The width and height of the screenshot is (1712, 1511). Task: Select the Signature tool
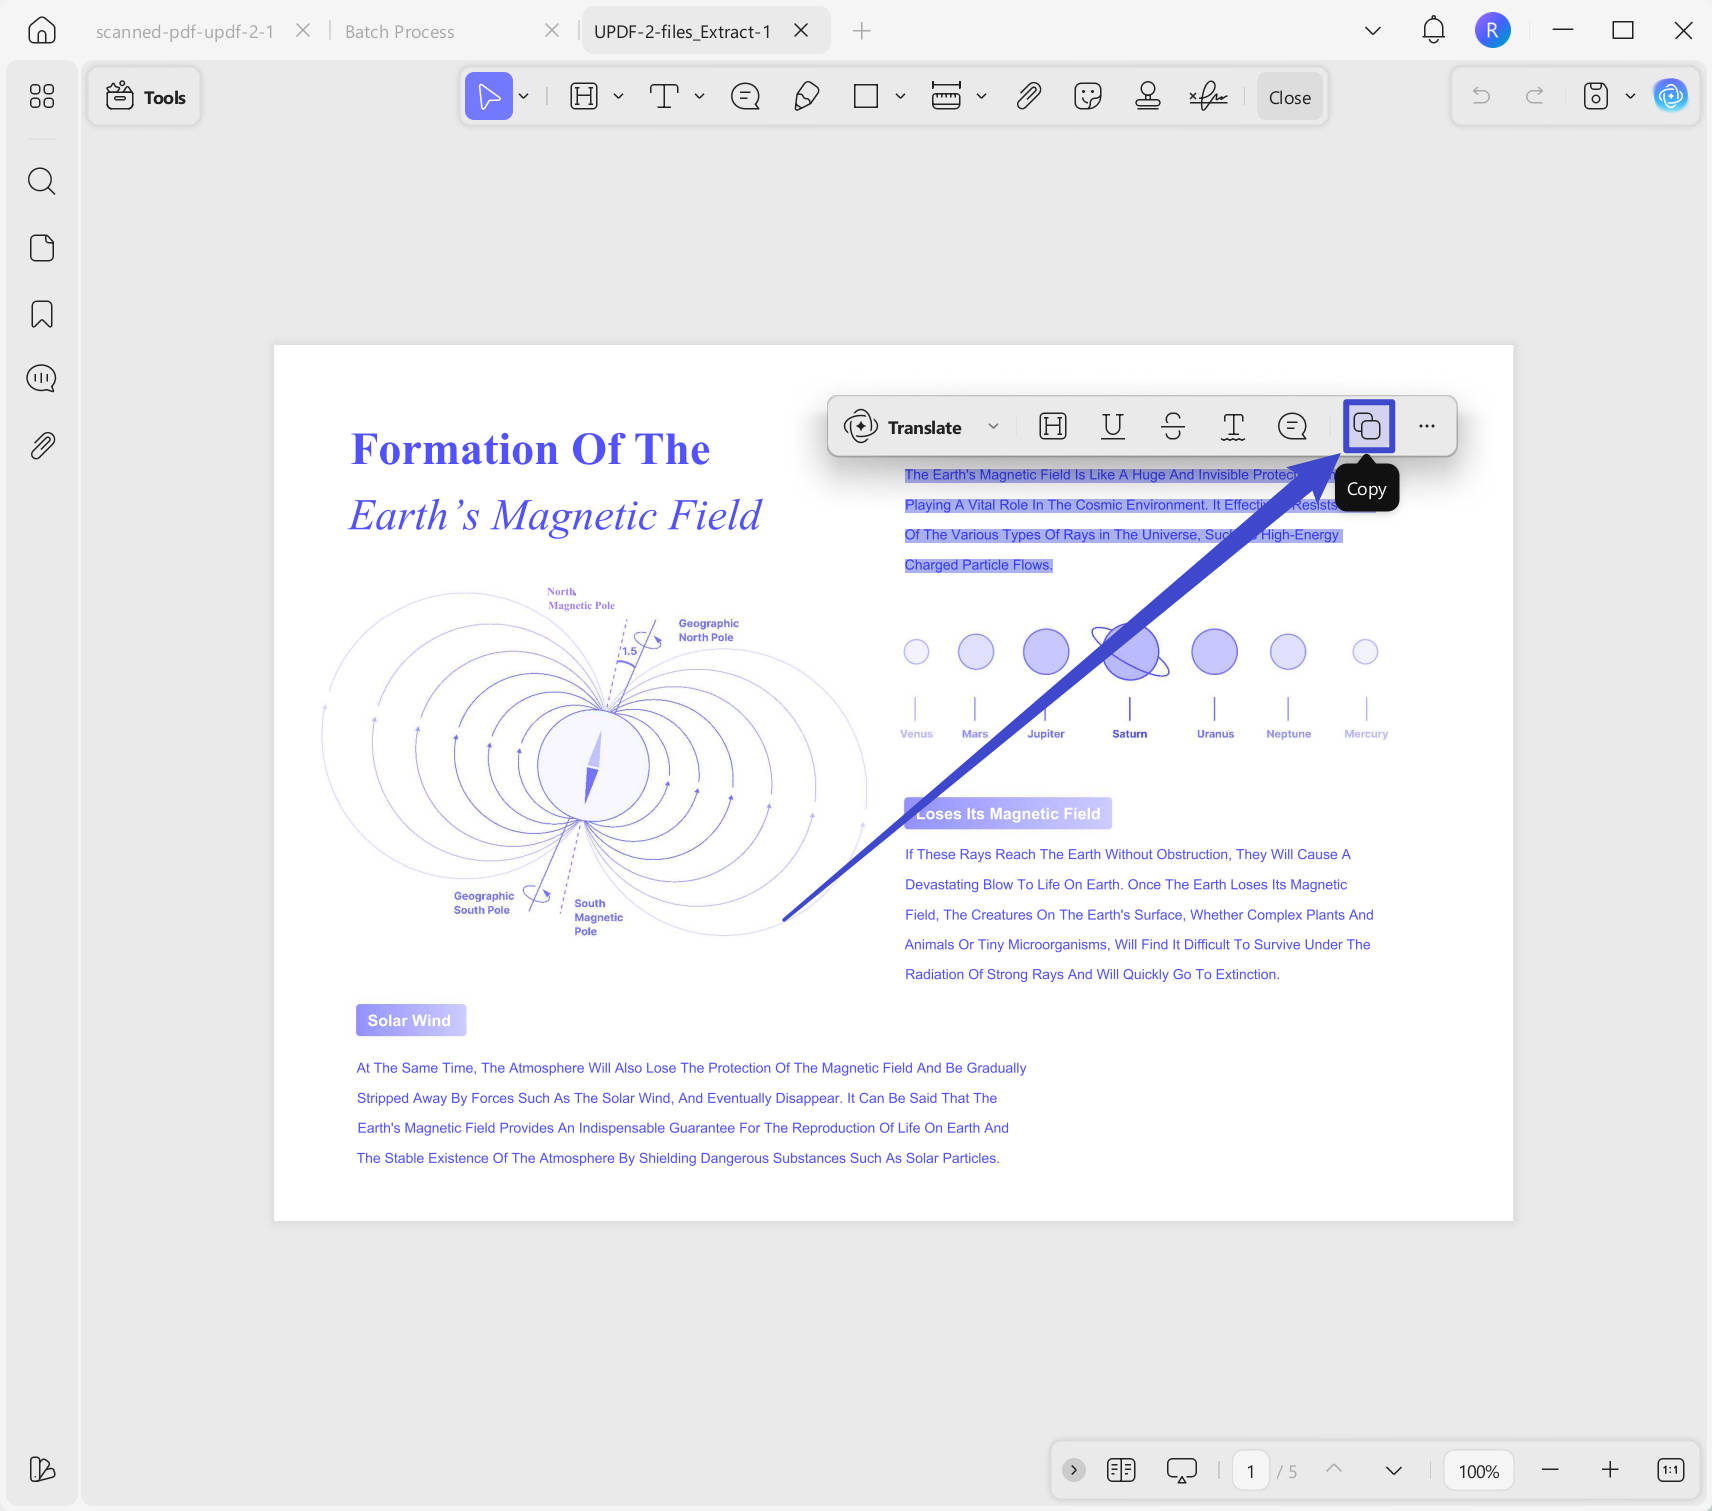pos(1208,97)
